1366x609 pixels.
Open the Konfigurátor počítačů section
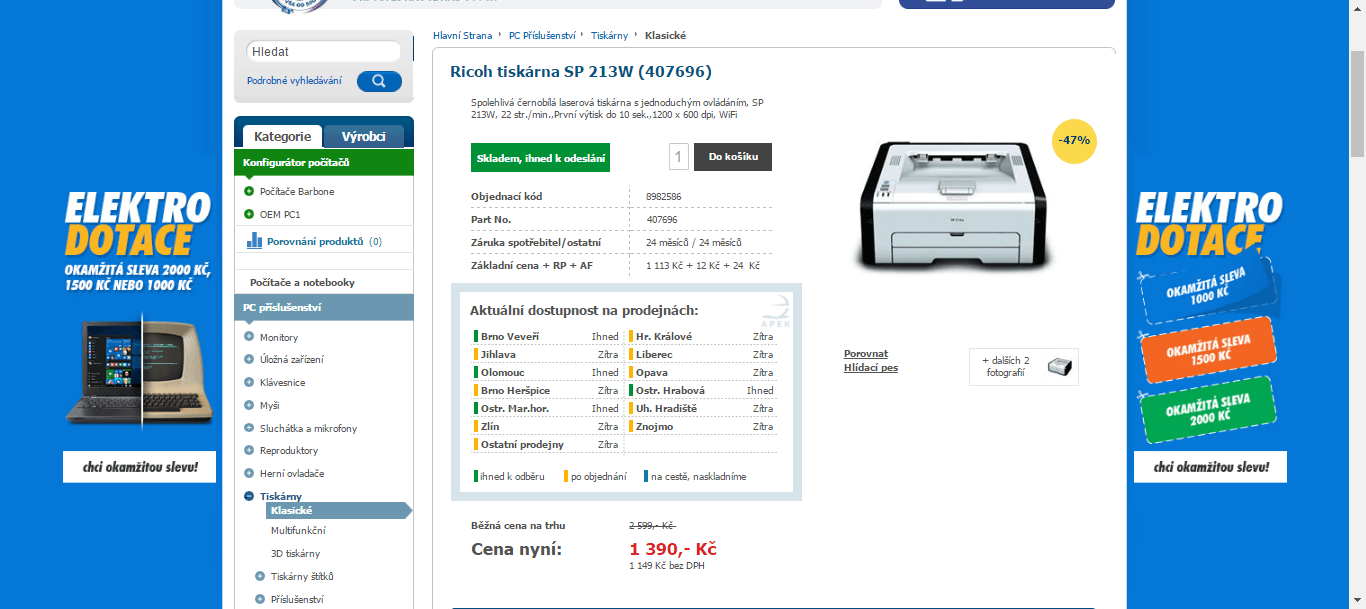(323, 162)
